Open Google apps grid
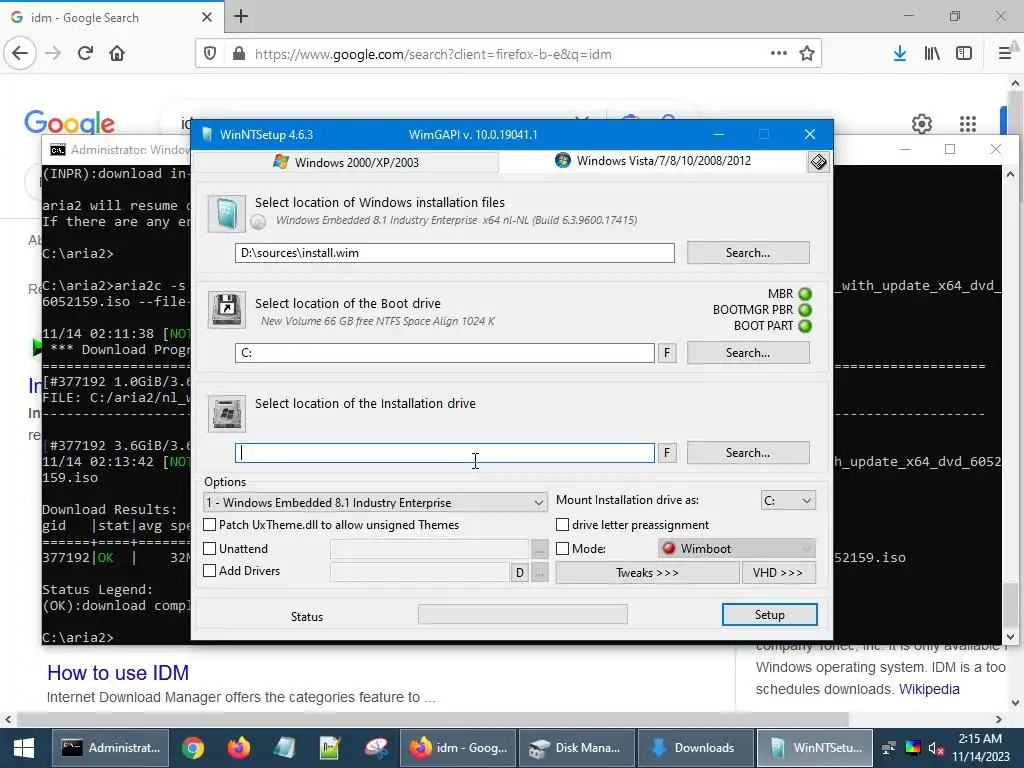This screenshot has width=1024, height=768. point(968,123)
